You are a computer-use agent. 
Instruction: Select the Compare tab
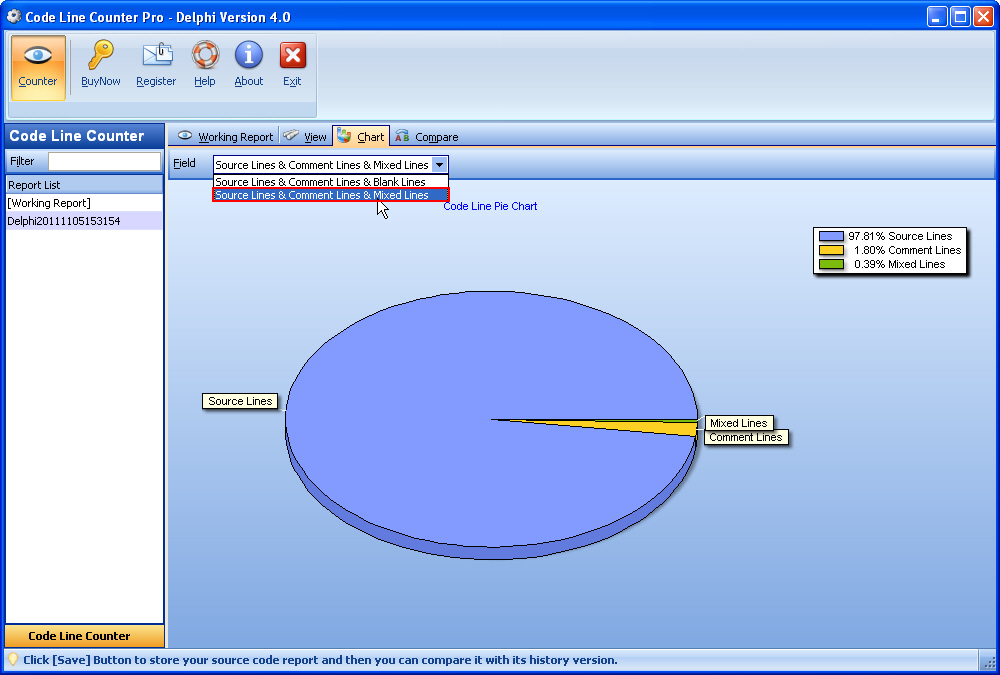pos(427,137)
